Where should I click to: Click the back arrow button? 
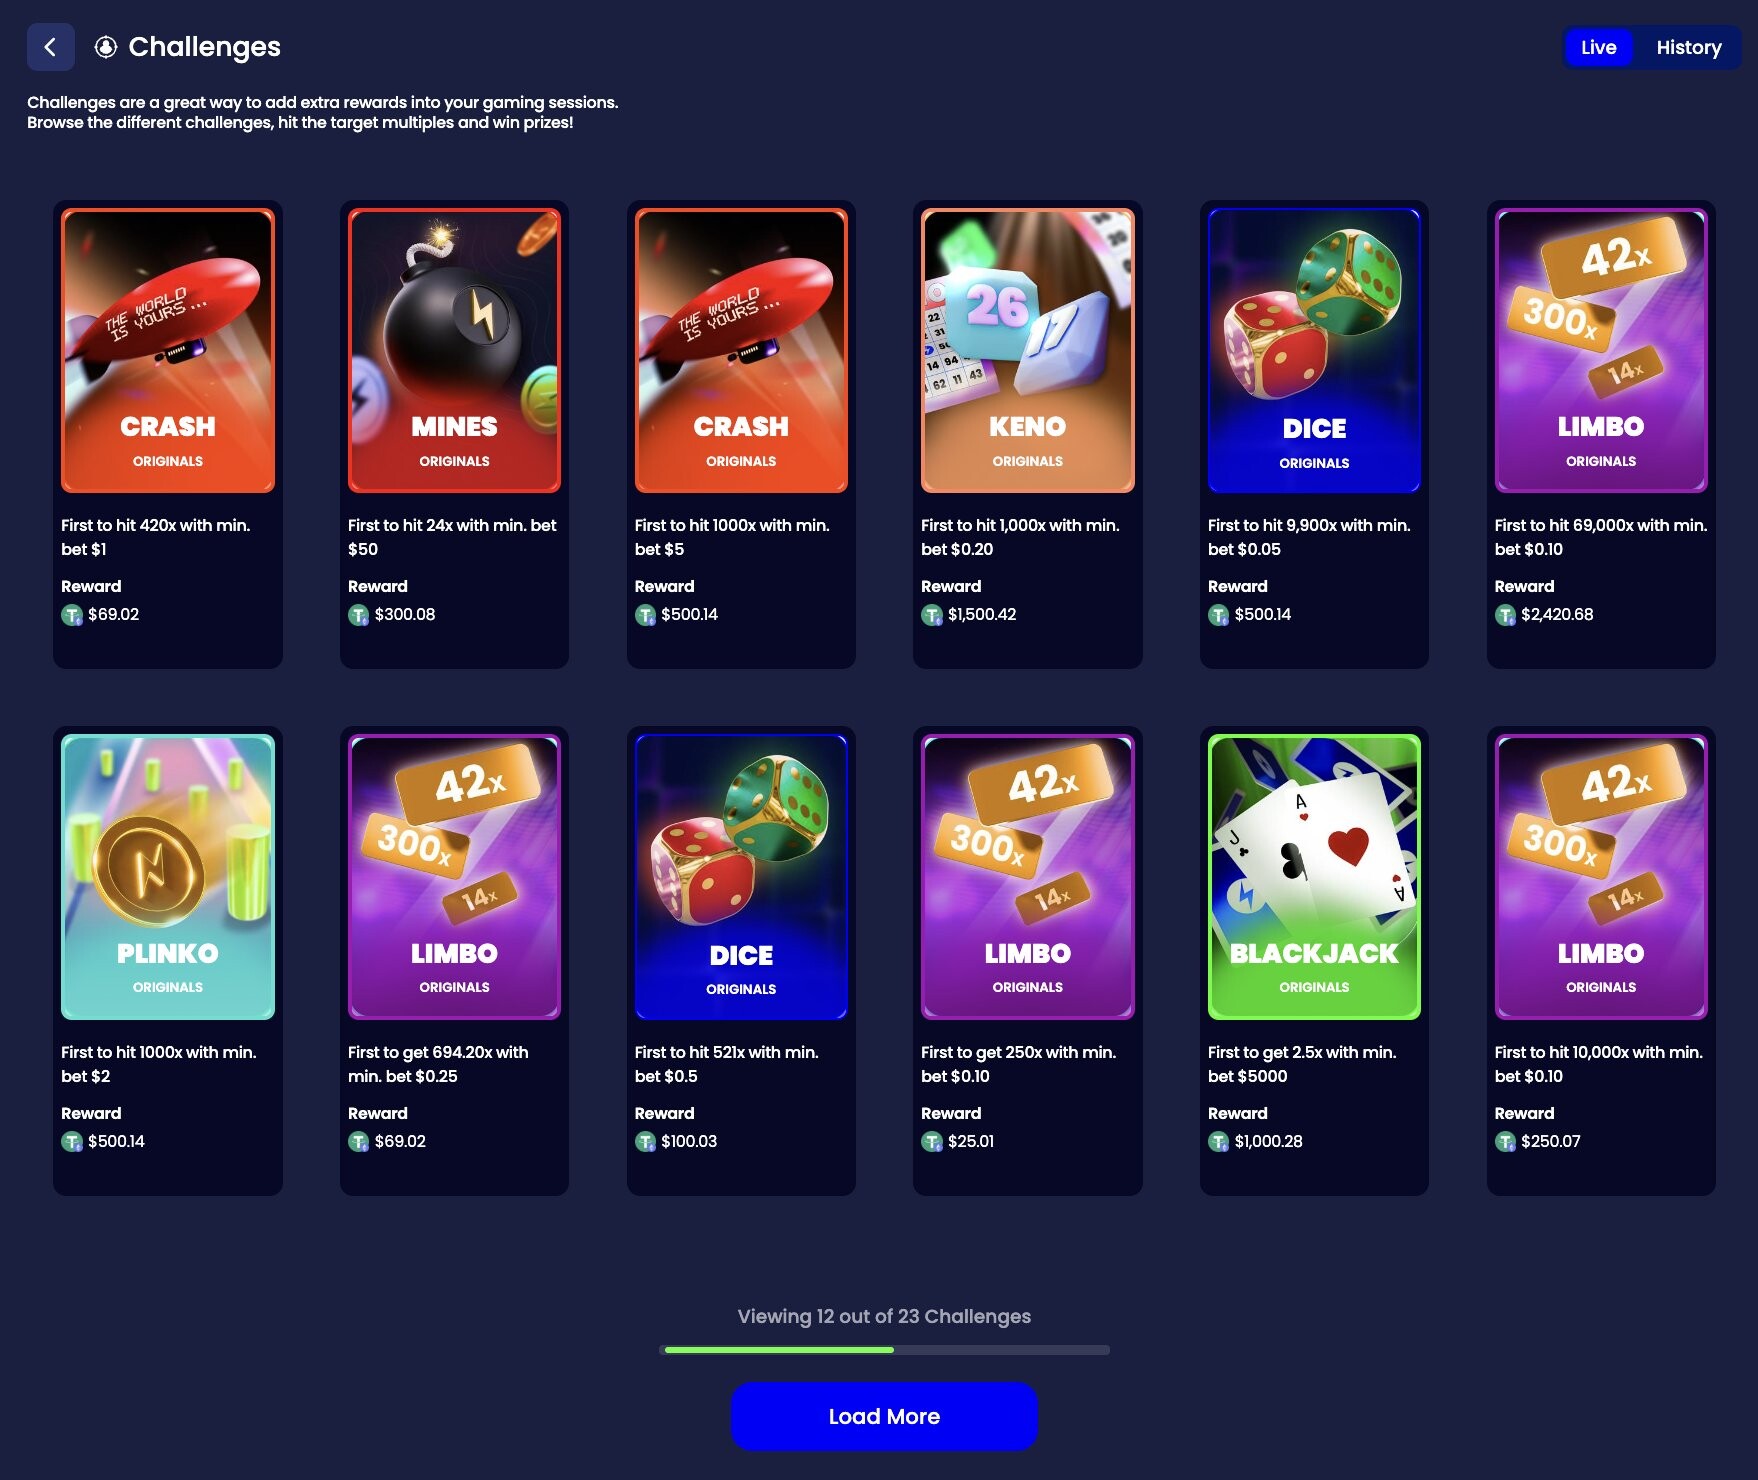50,47
